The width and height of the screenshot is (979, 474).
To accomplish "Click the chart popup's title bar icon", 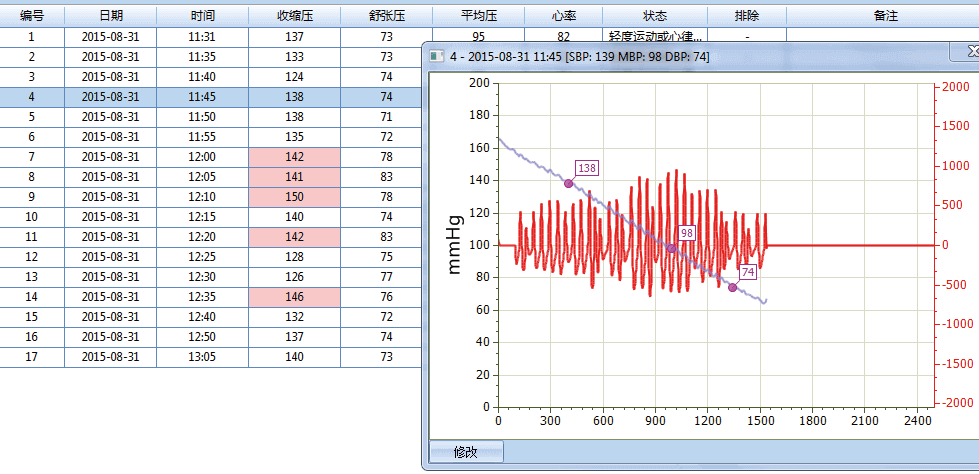I will tap(435, 57).
